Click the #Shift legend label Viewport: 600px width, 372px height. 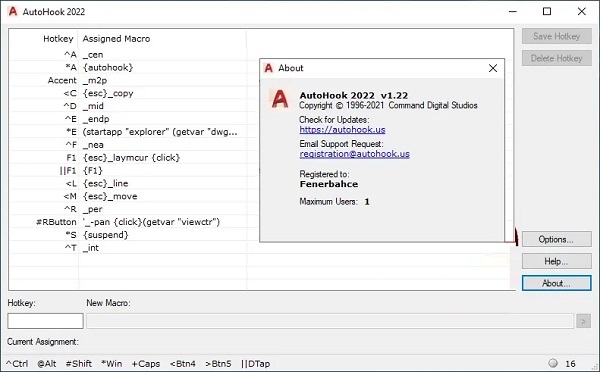[79, 364]
